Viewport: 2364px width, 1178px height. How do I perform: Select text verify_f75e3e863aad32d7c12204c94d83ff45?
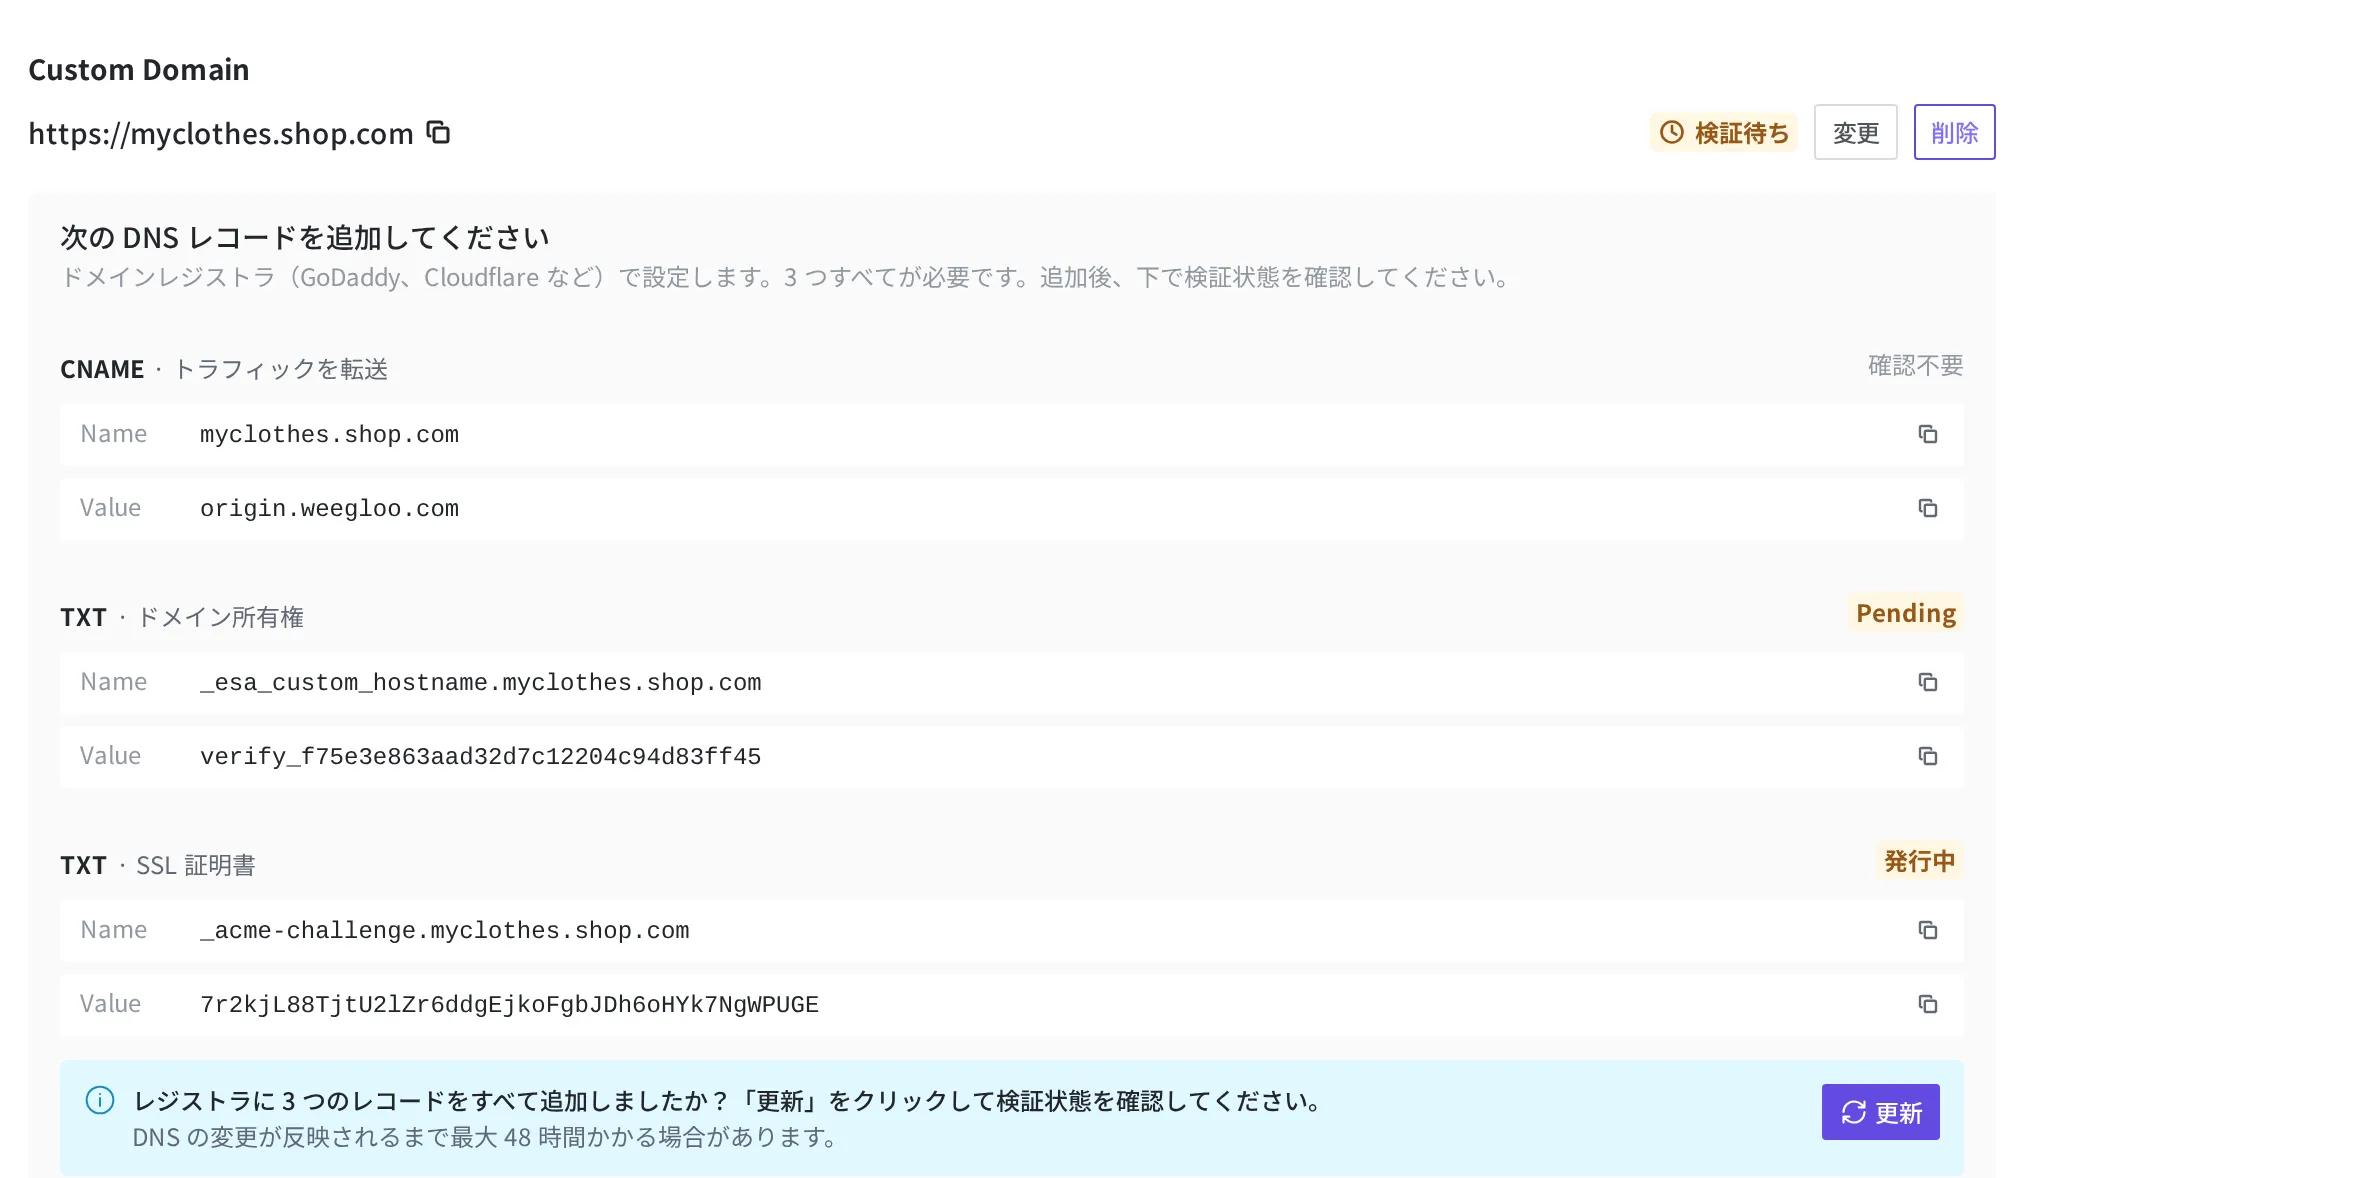[480, 757]
